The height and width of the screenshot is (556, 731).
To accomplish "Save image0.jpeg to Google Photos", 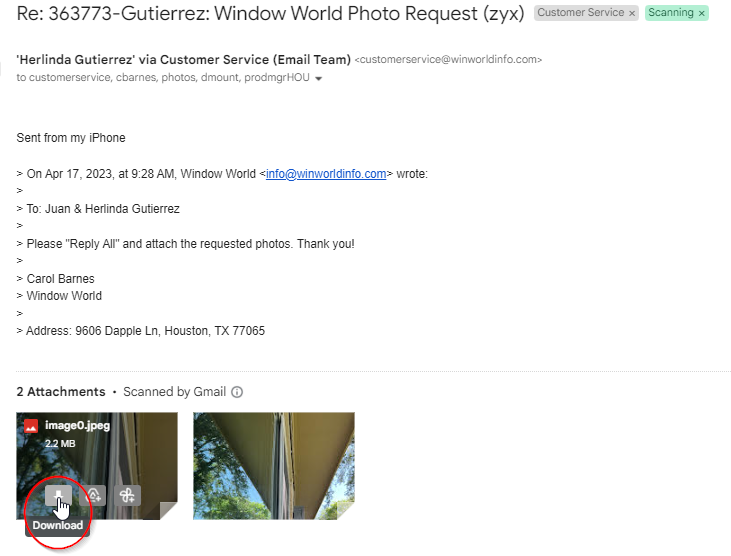I will click(127, 495).
